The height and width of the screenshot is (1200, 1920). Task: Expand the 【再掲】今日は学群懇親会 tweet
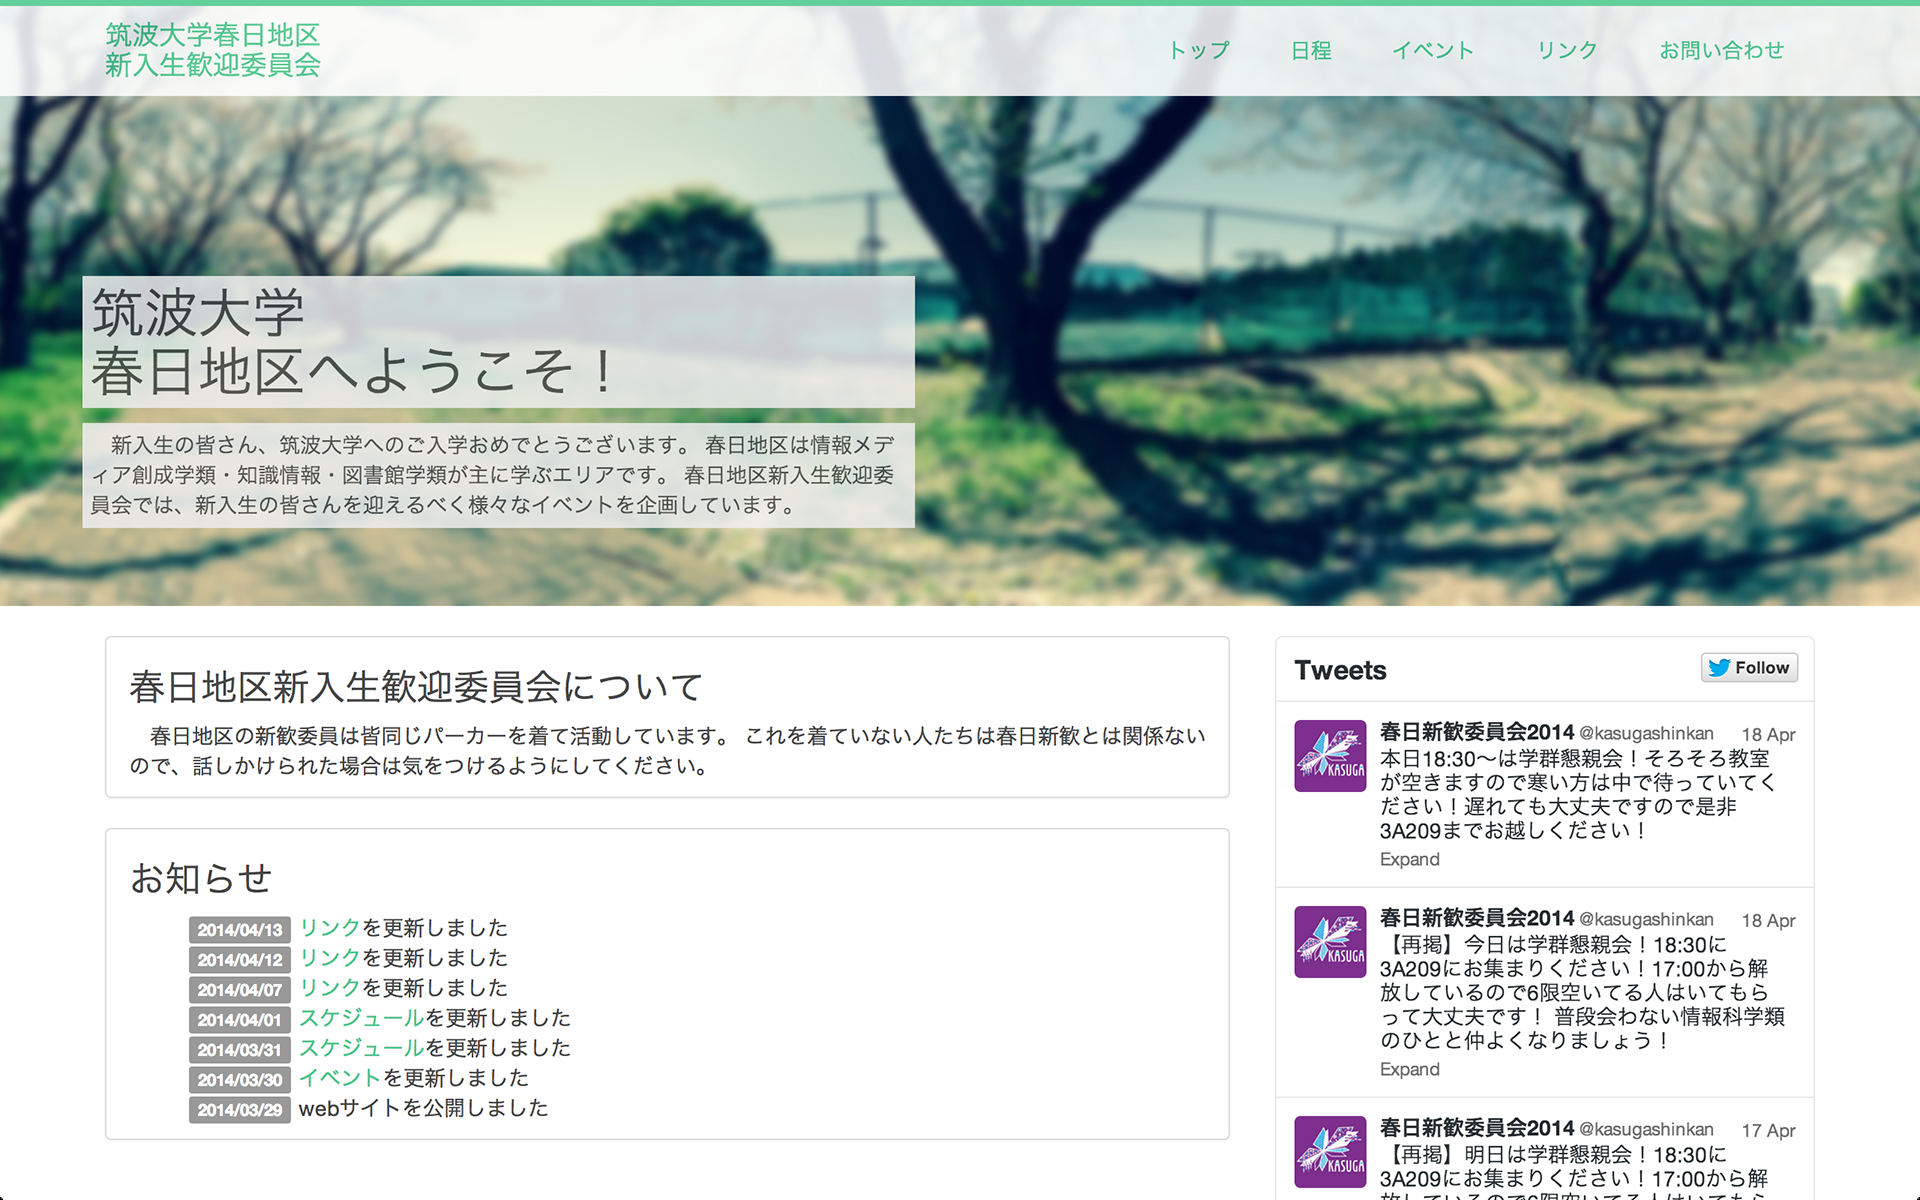pyautogui.click(x=1410, y=1069)
